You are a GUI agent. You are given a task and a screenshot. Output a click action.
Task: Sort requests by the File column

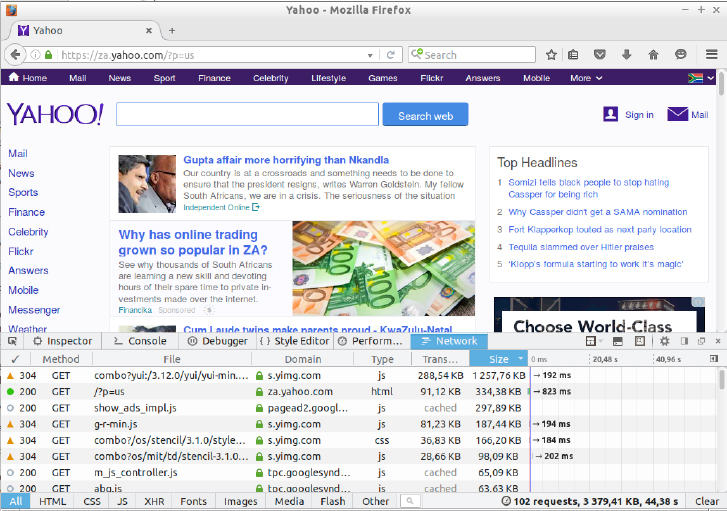point(172,359)
